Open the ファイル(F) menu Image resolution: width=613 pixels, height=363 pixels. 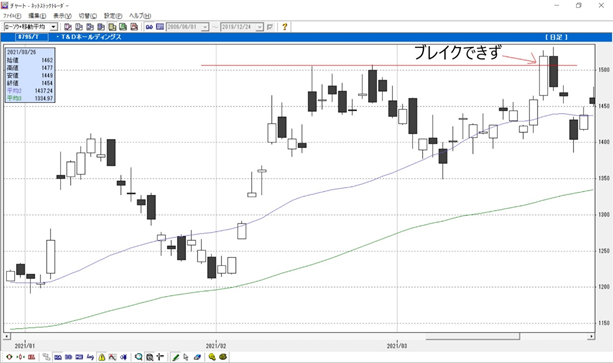click(12, 16)
